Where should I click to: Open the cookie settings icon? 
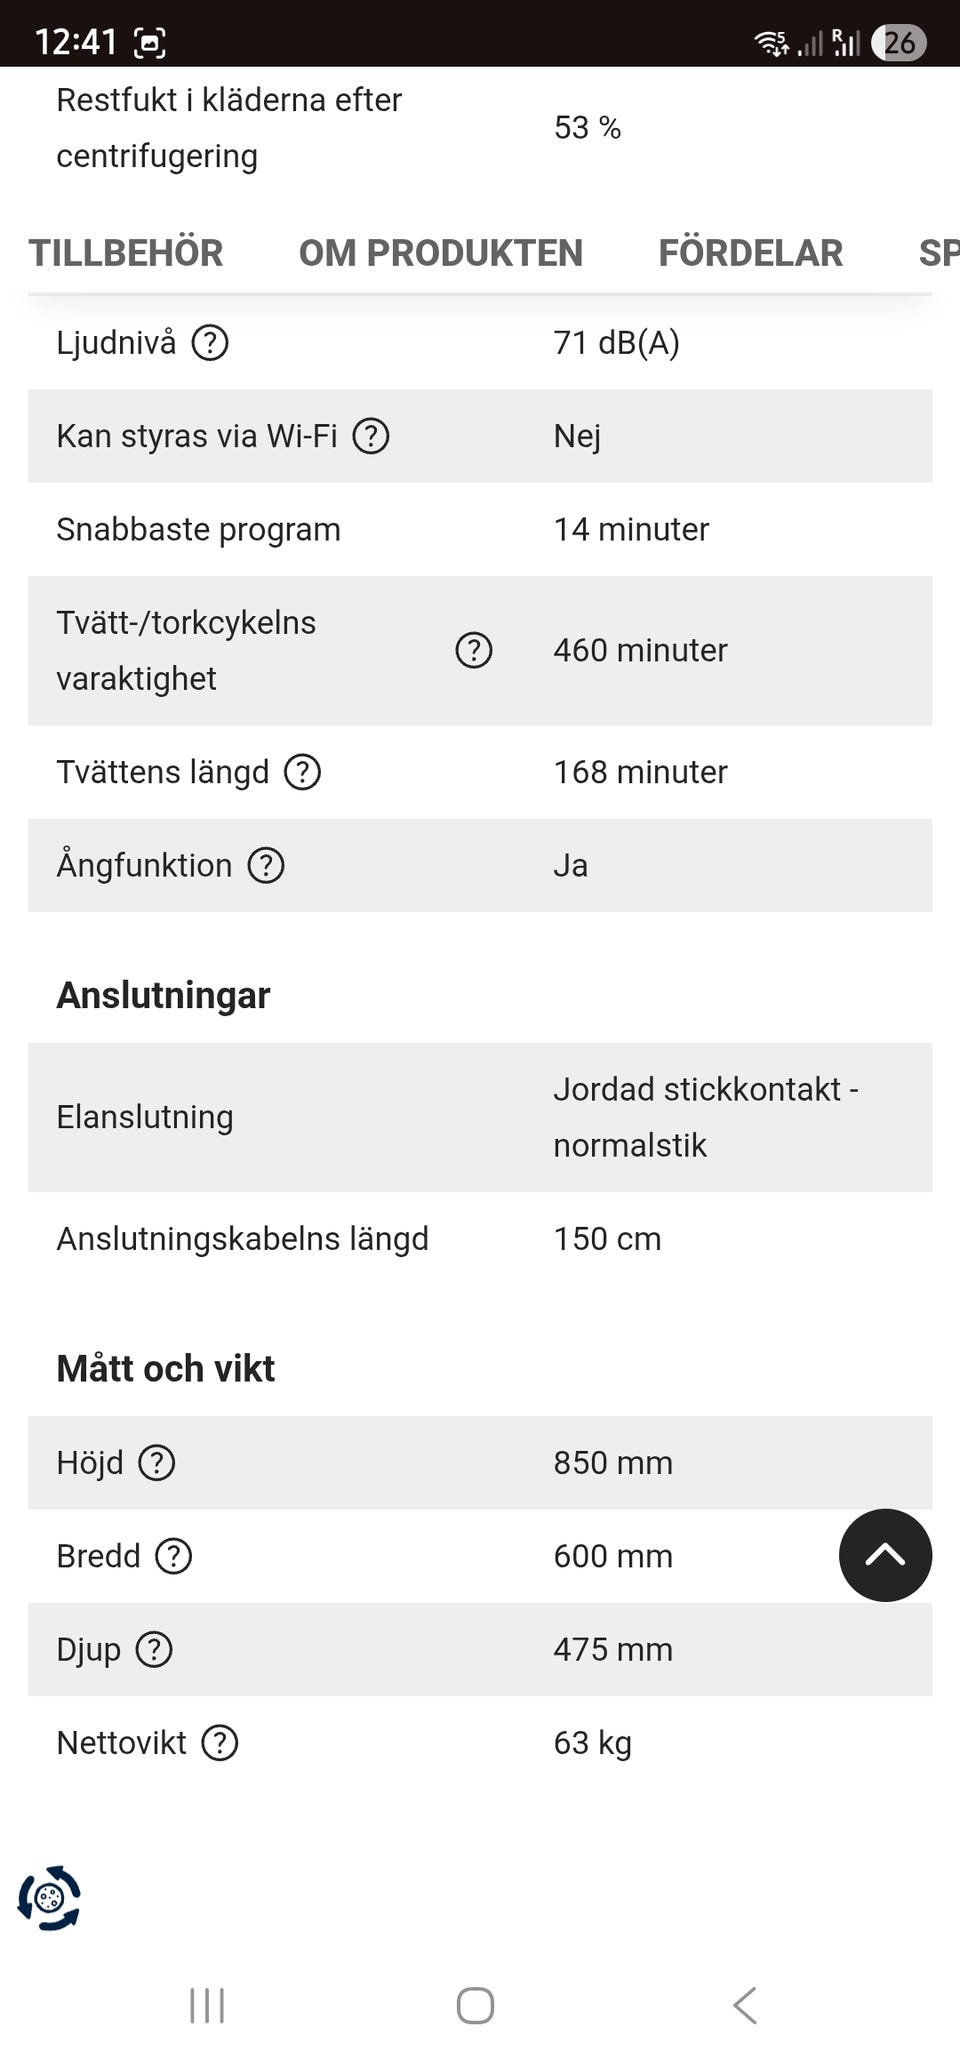[x=49, y=1897]
